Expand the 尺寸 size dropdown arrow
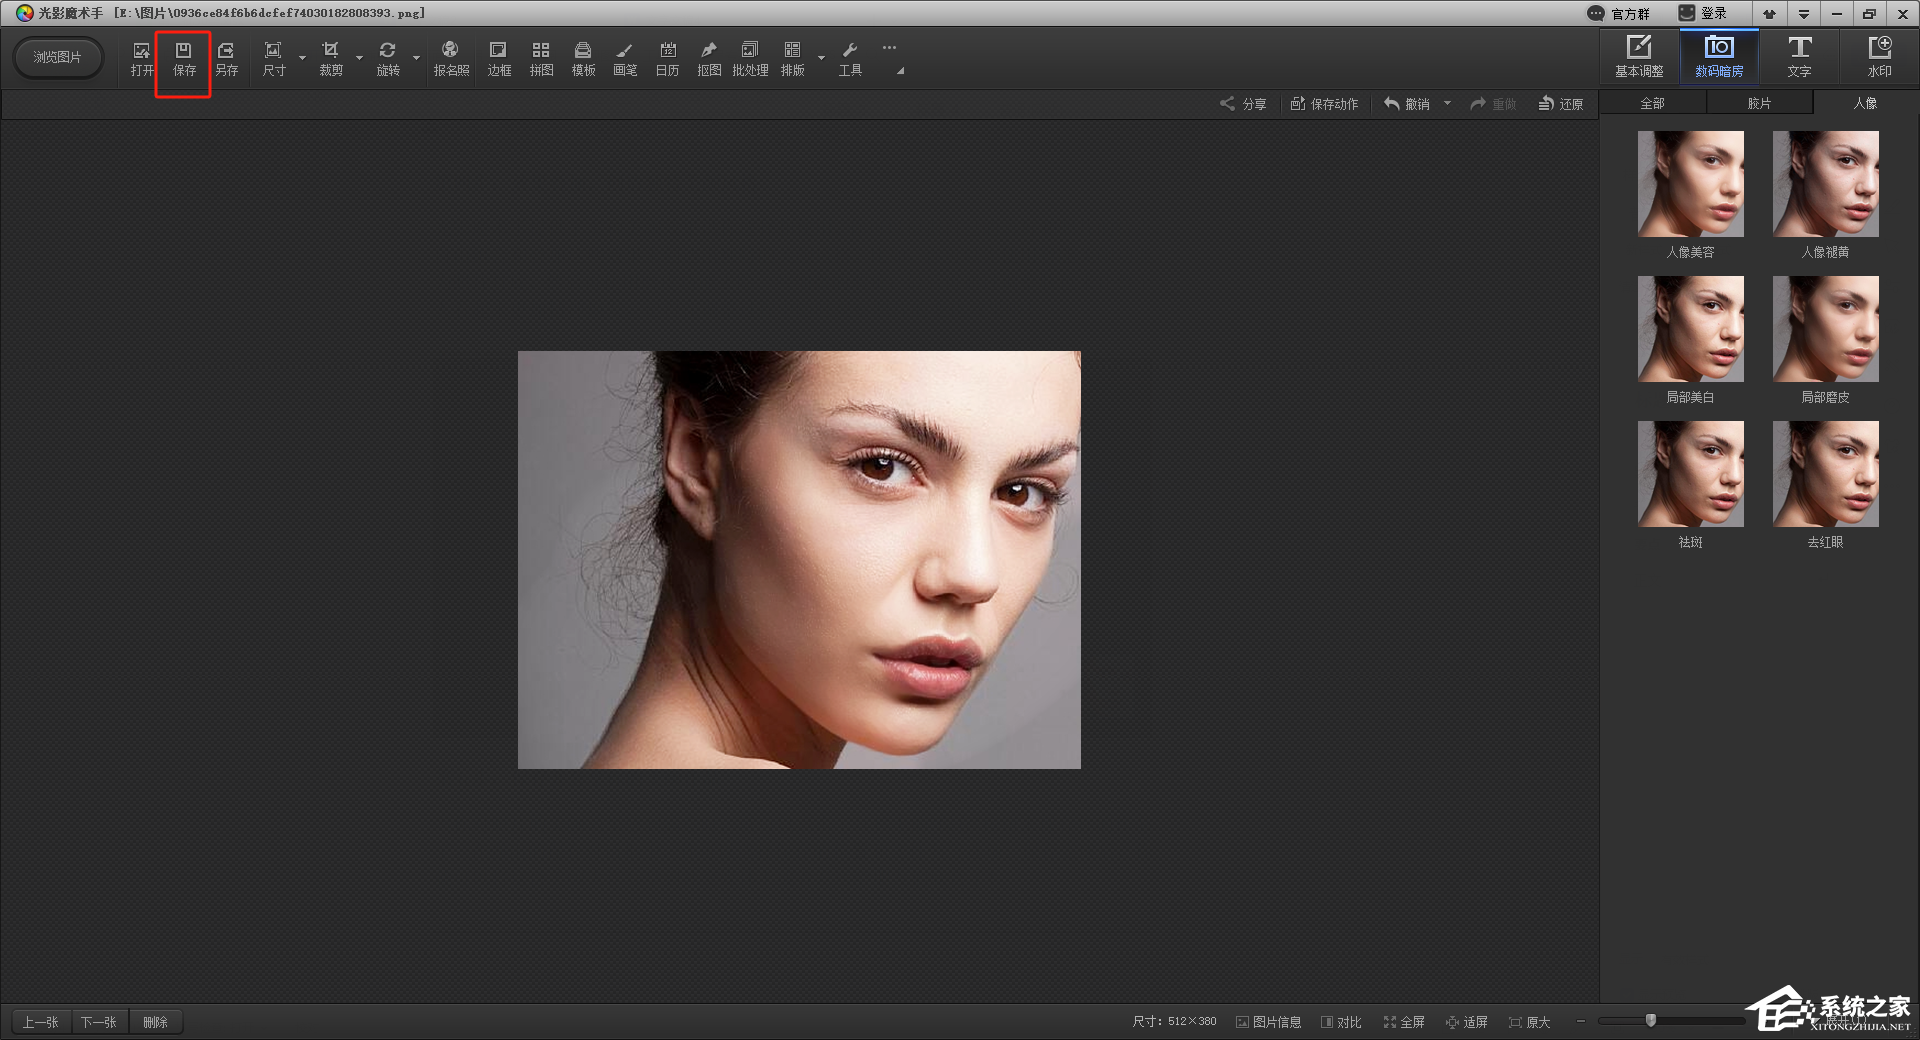 (x=302, y=58)
